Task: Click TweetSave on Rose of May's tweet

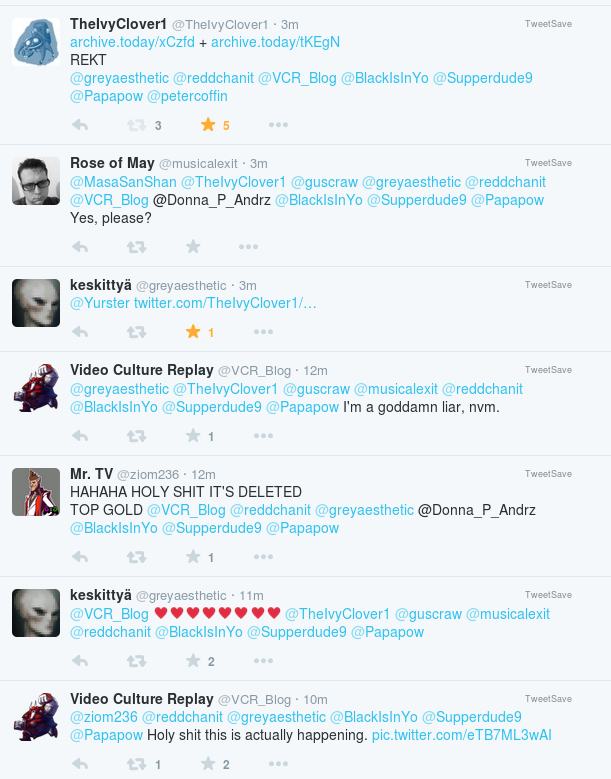Action: 548,163
